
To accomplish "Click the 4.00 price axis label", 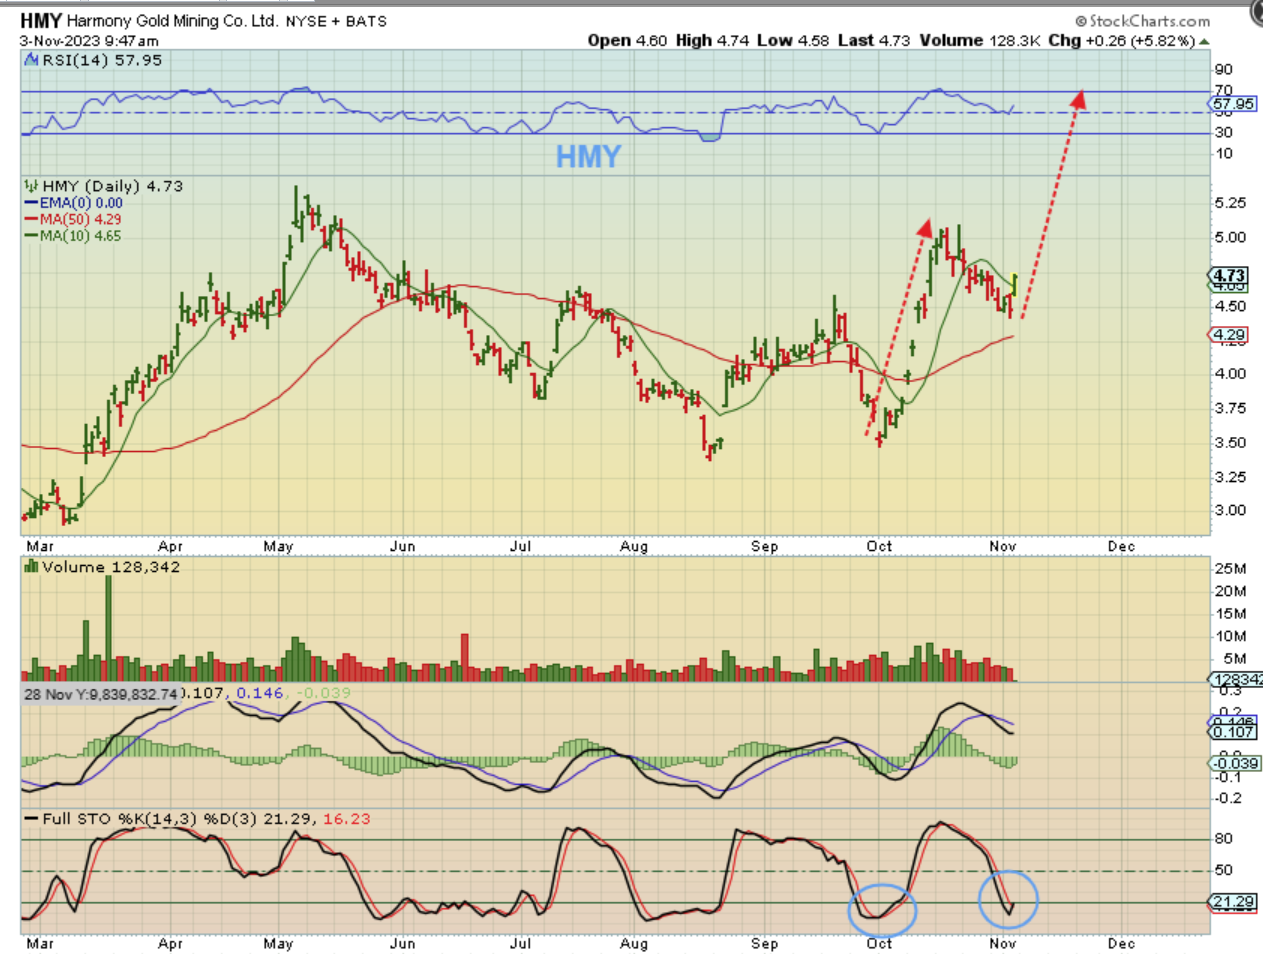I will point(1230,374).
